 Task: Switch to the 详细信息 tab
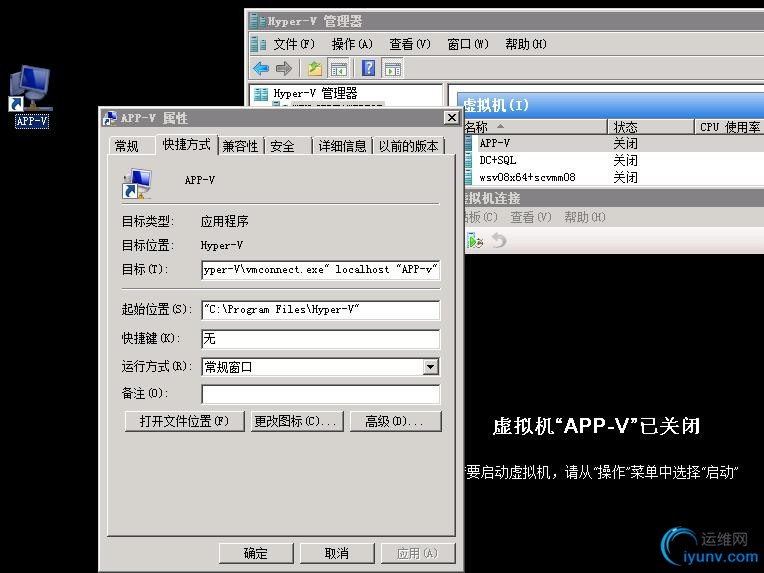[343, 146]
